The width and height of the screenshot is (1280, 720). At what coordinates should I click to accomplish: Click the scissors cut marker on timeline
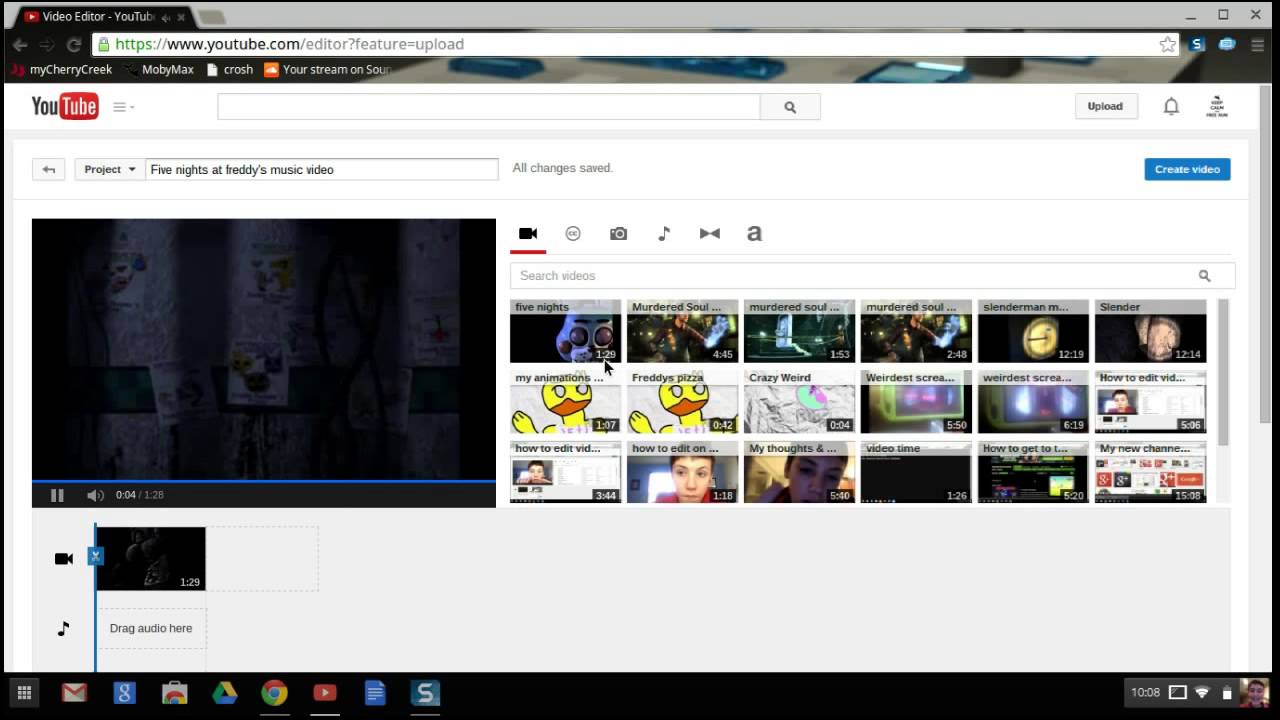(95, 556)
